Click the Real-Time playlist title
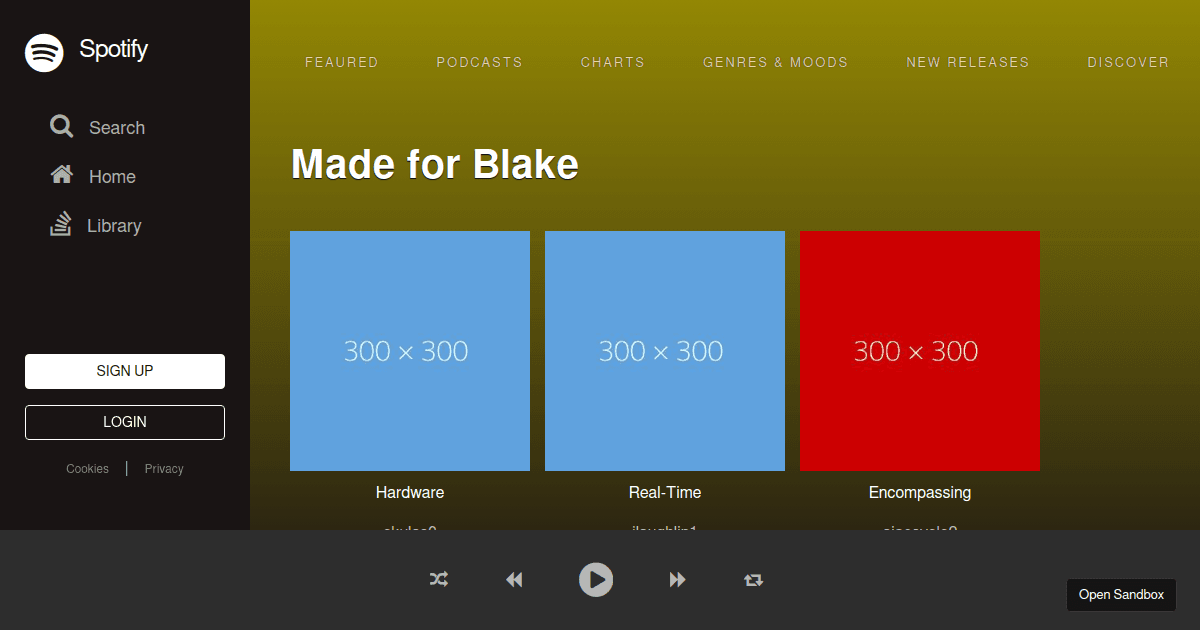 click(x=665, y=493)
